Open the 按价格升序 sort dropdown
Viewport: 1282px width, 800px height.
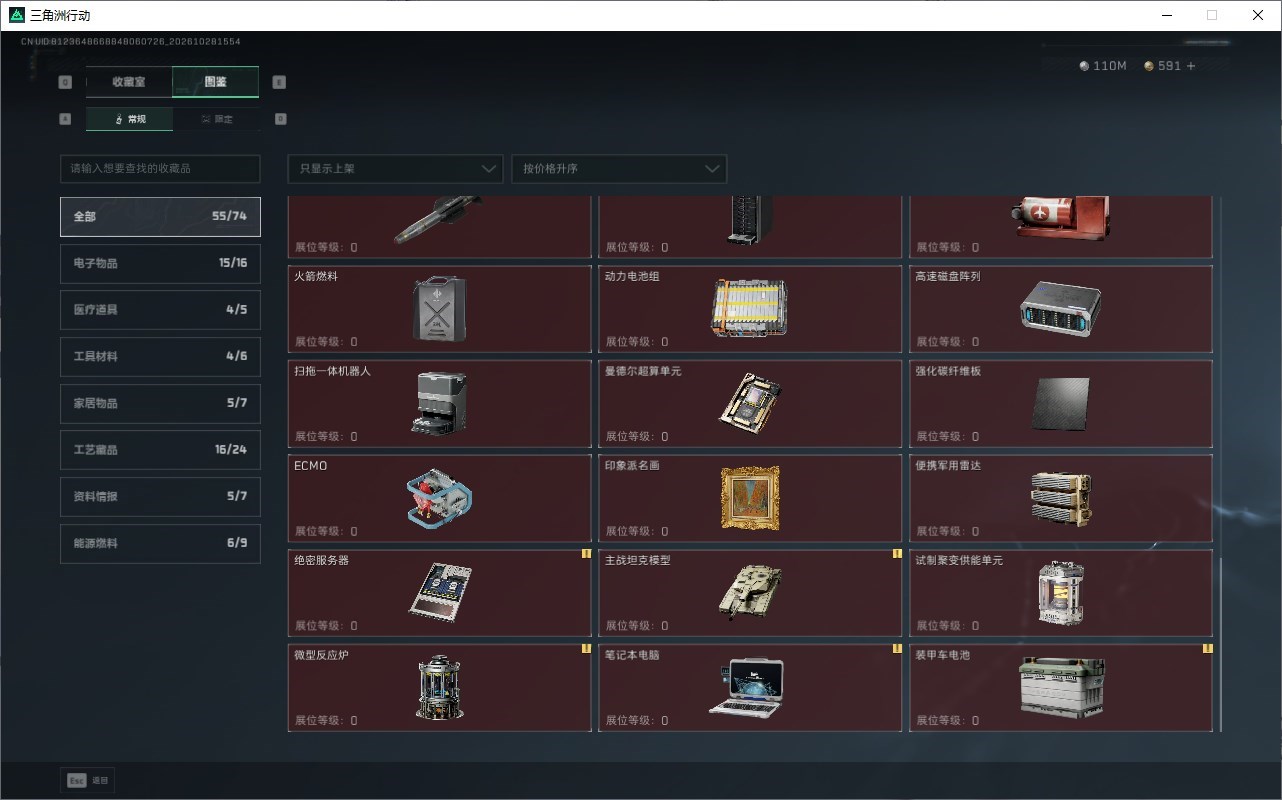[x=619, y=169]
